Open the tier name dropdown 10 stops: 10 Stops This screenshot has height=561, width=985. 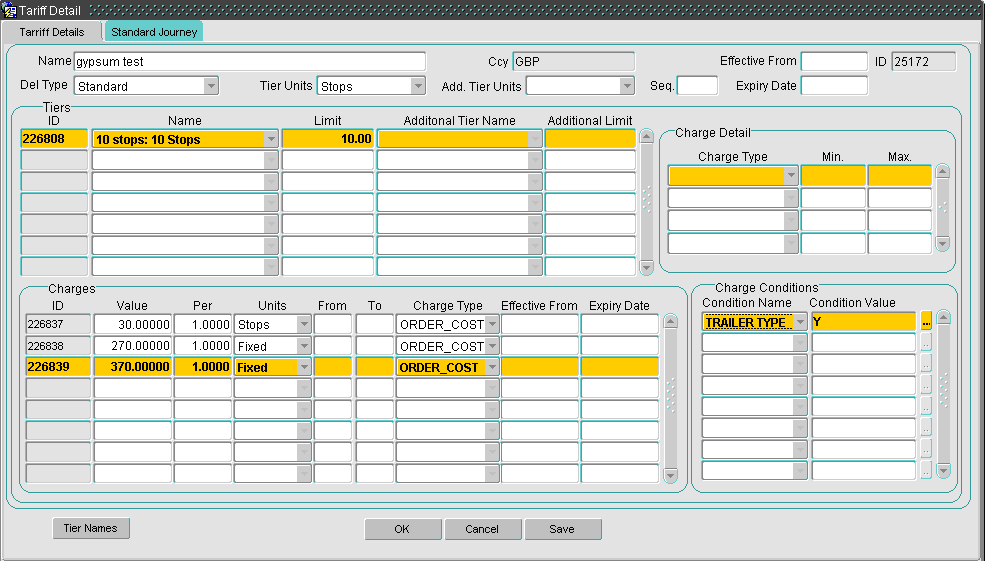271,139
